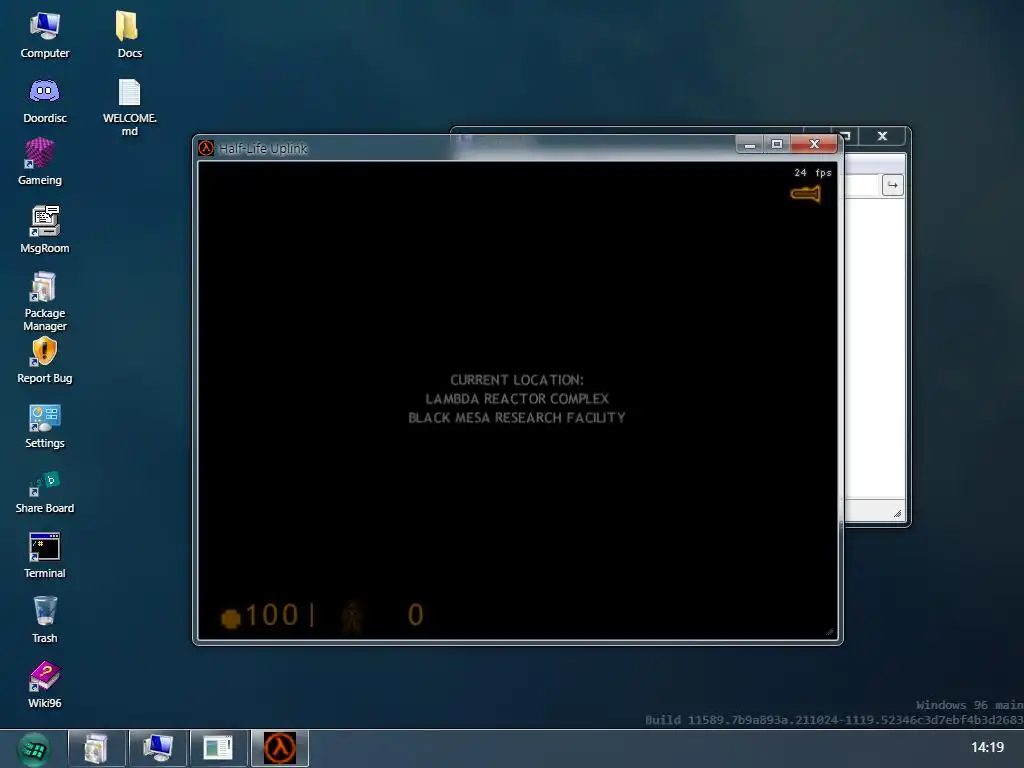
Task: Maximize the Half-Life Uplink window
Action: click(x=776, y=144)
